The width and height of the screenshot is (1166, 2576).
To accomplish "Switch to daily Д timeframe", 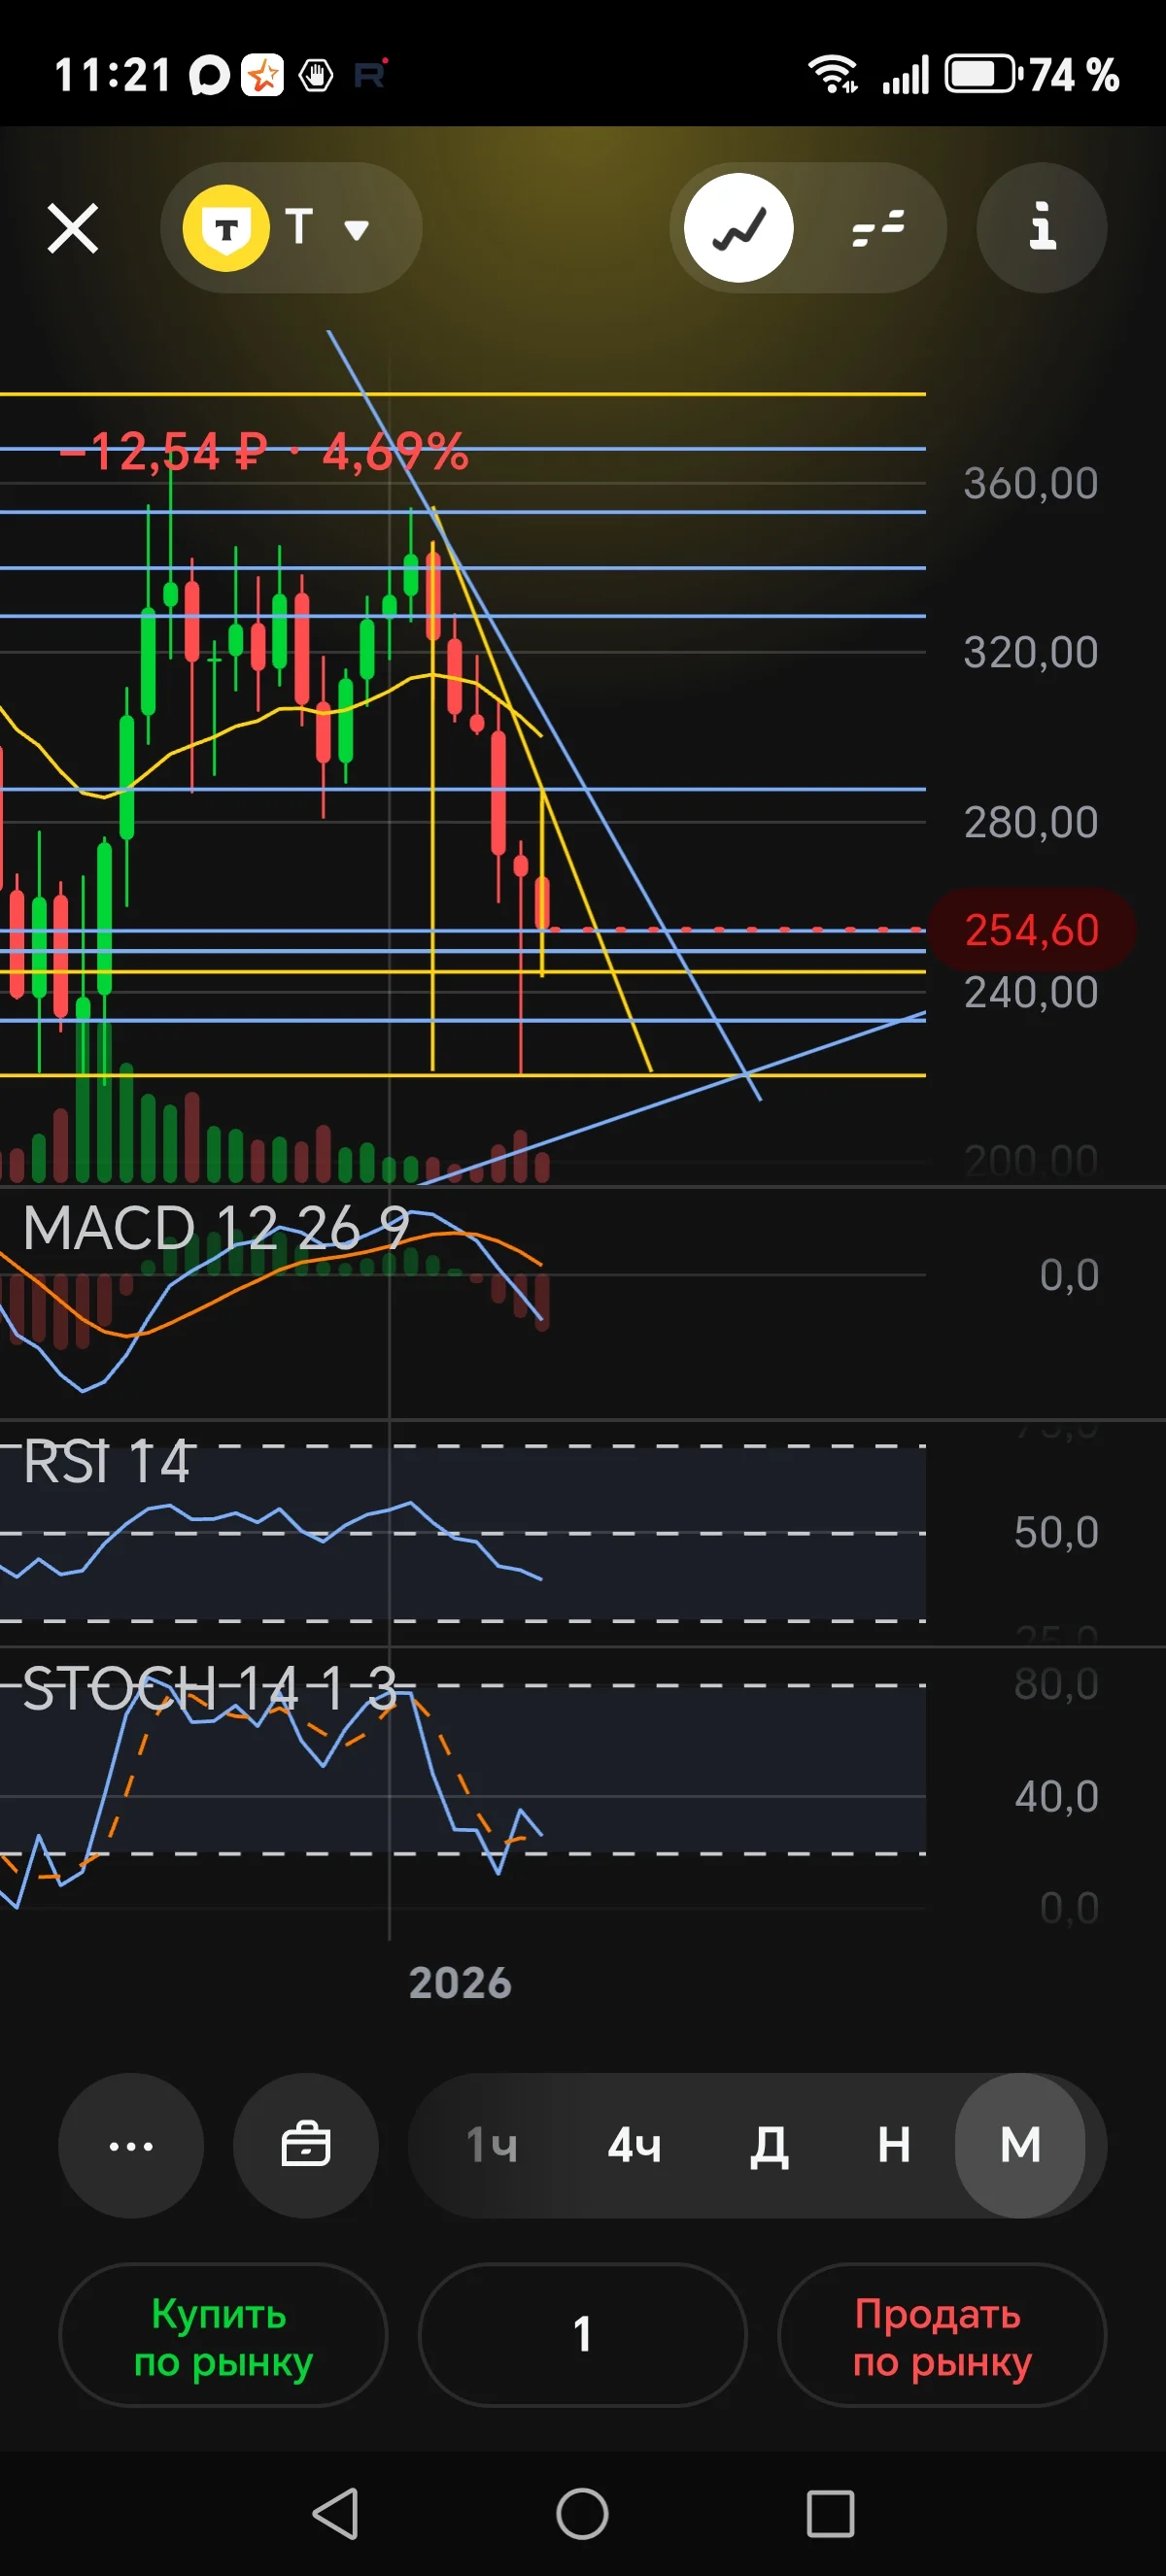I will [x=769, y=2146].
